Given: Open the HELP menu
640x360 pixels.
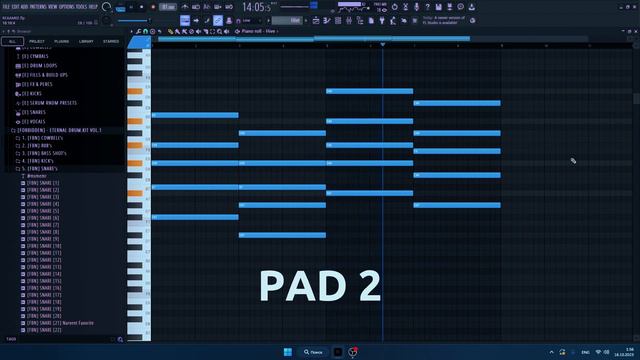Looking at the screenshot, I should pos(93,7).
